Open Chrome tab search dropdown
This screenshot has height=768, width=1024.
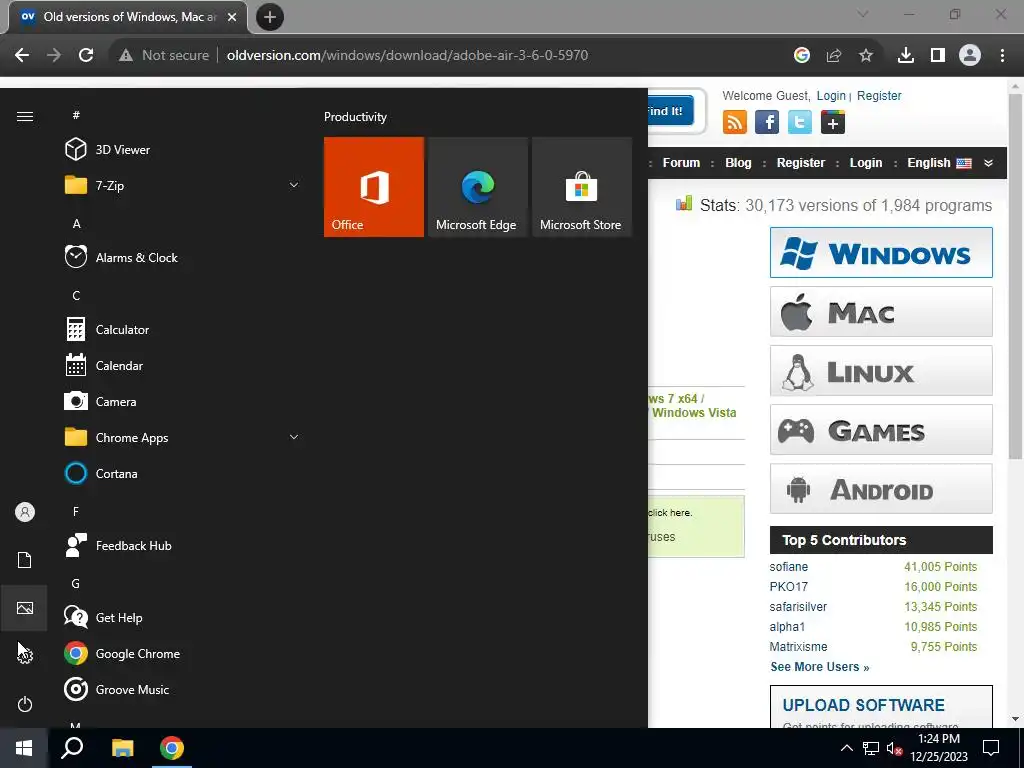(863, 14)
